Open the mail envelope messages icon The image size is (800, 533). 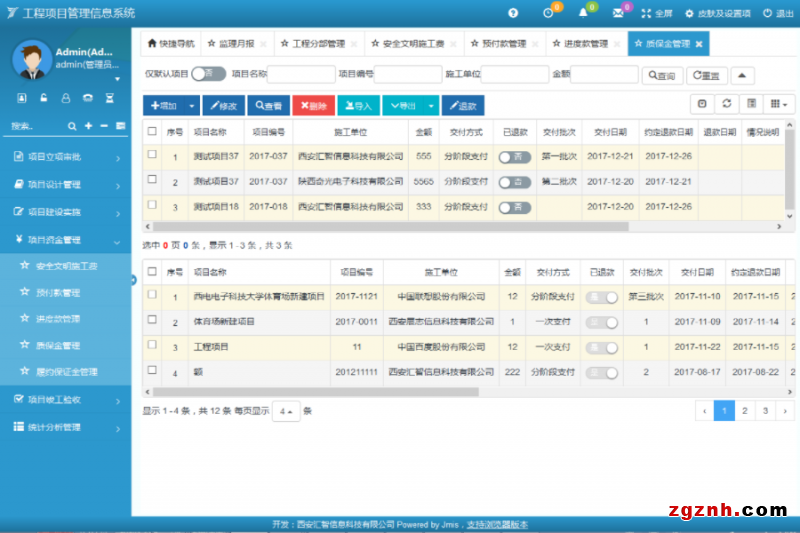click(618, 13)
